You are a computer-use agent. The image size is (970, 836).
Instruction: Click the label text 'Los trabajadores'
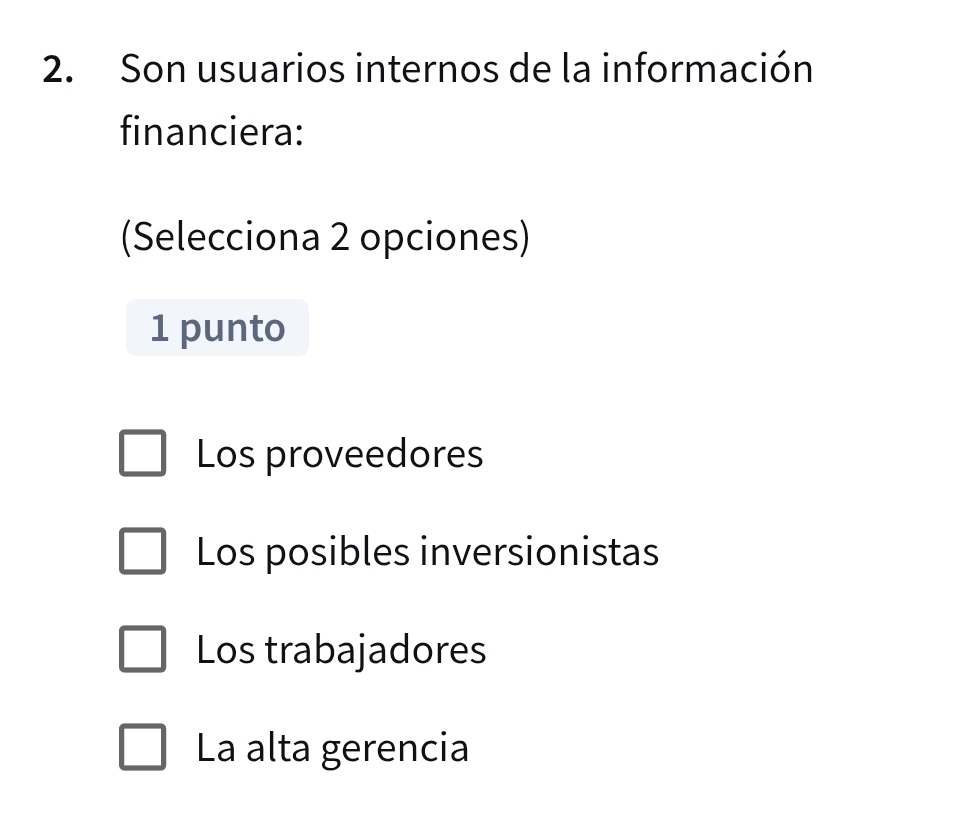point(342,649)
